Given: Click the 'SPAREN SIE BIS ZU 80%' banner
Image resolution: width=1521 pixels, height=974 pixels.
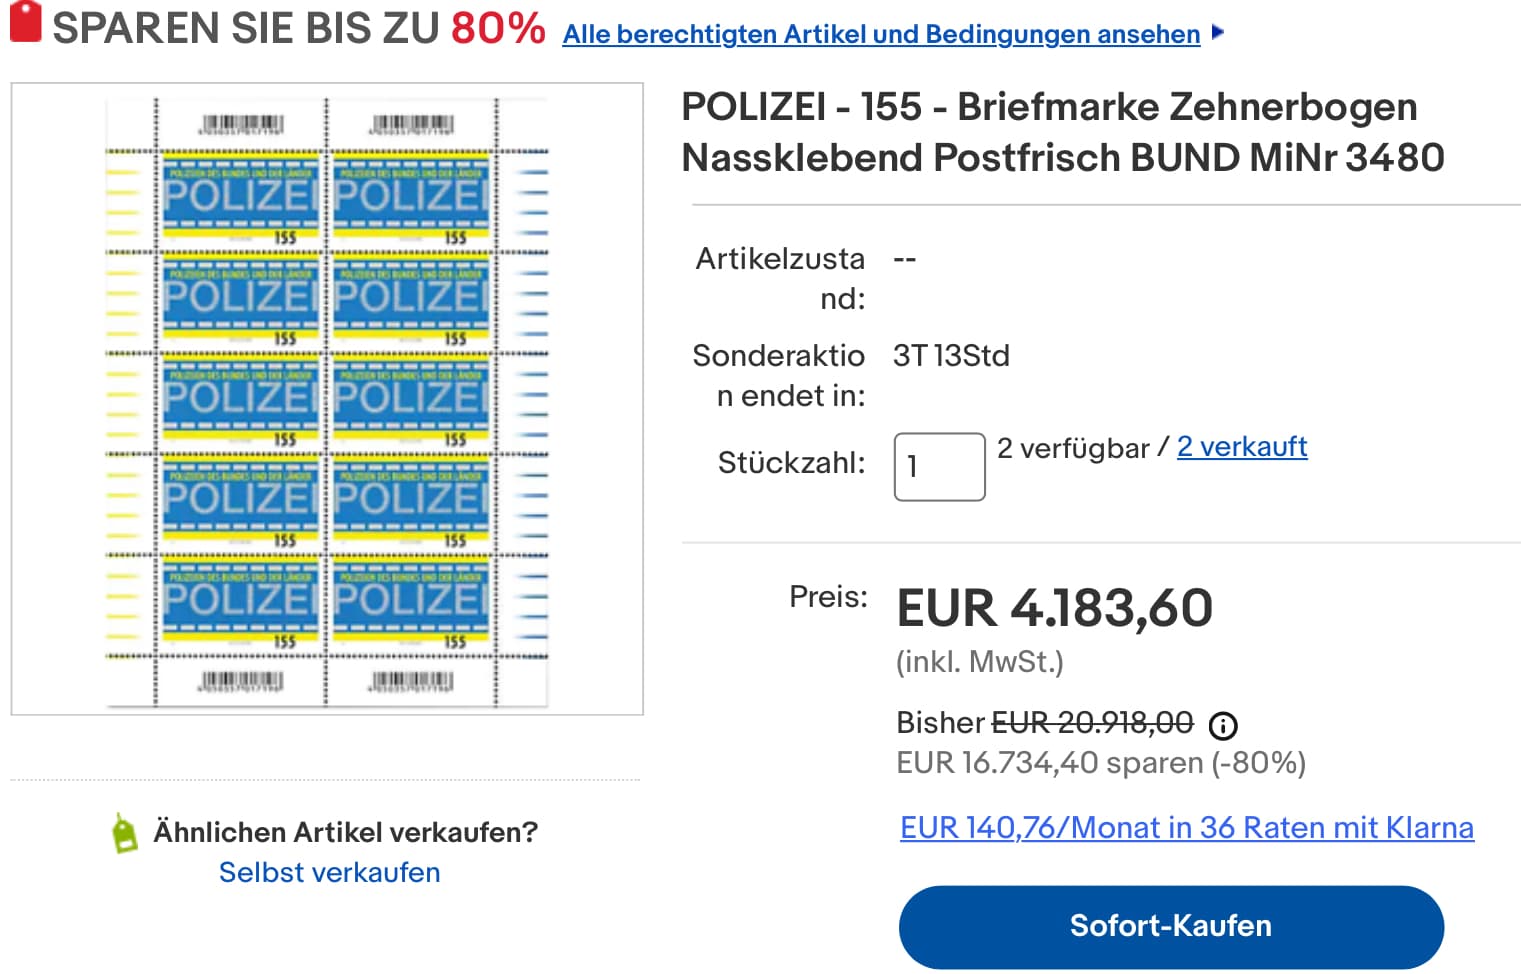Looking at the screenshot, I should click(x=298, y=28).
